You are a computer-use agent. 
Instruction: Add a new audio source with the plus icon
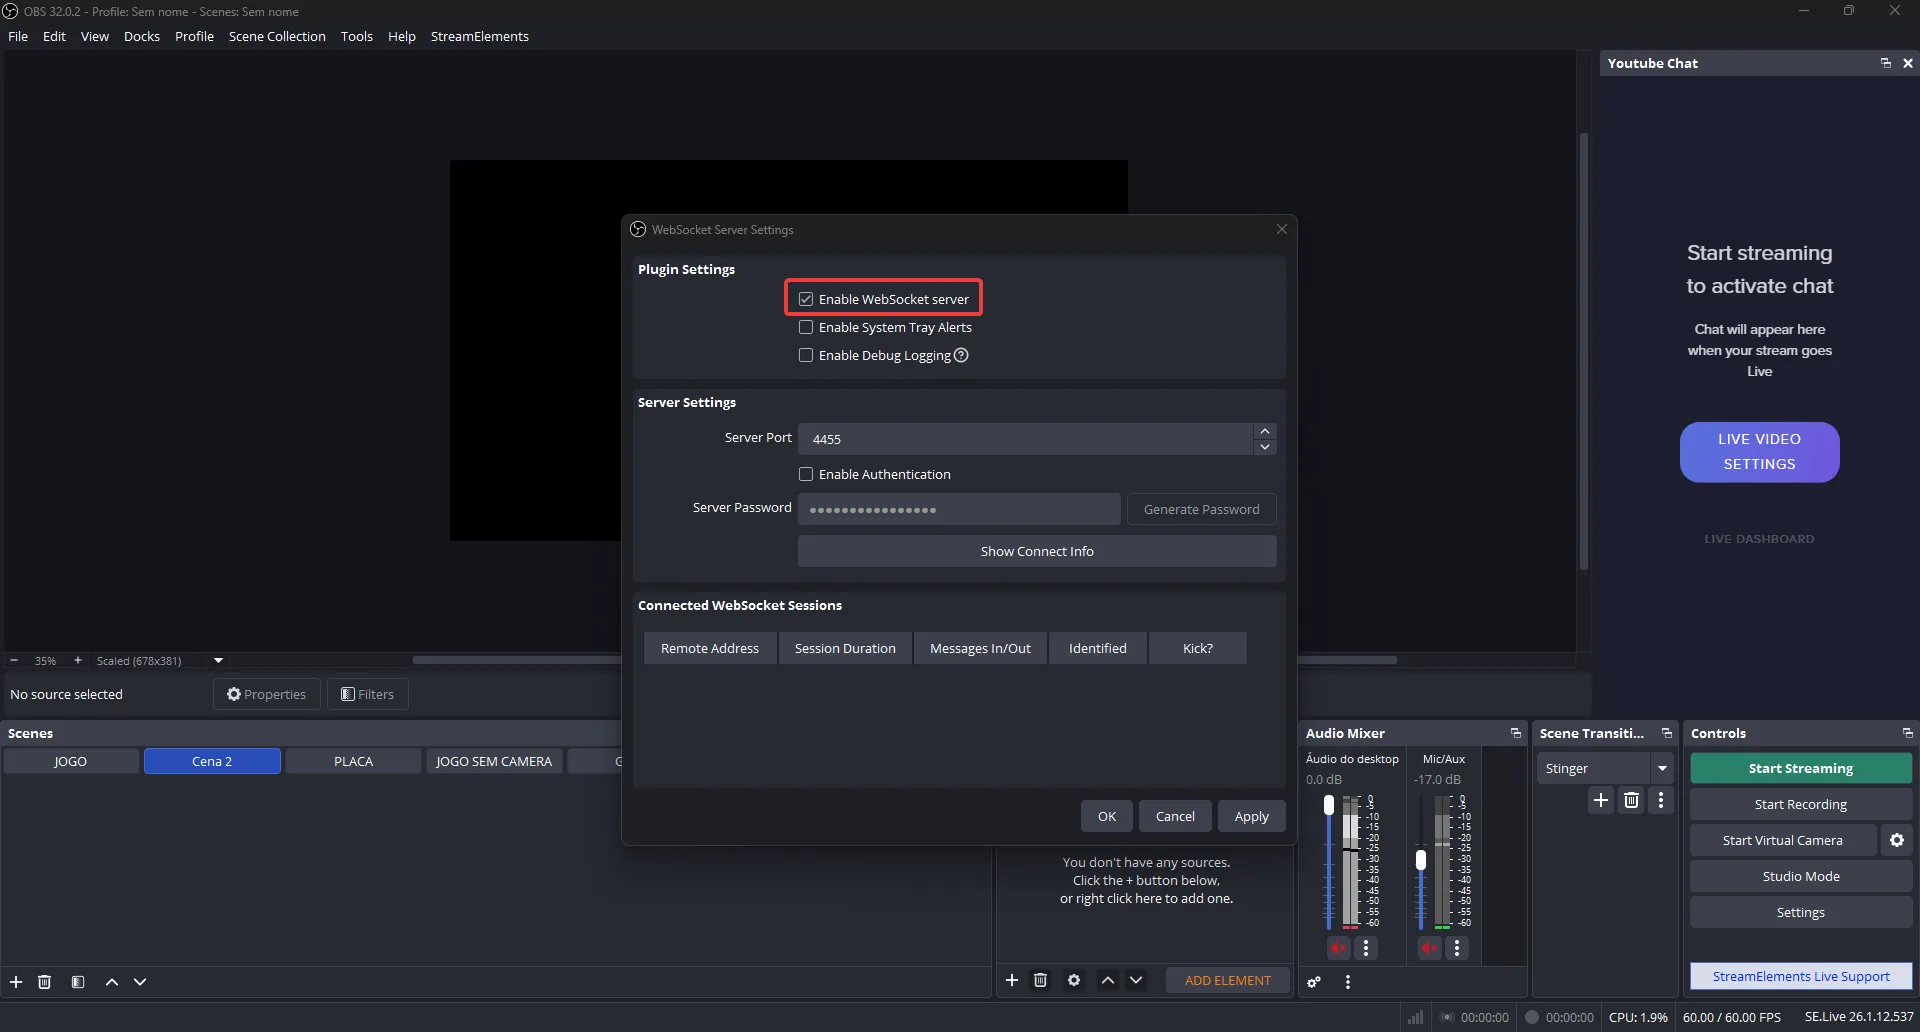coord(1012,980)
